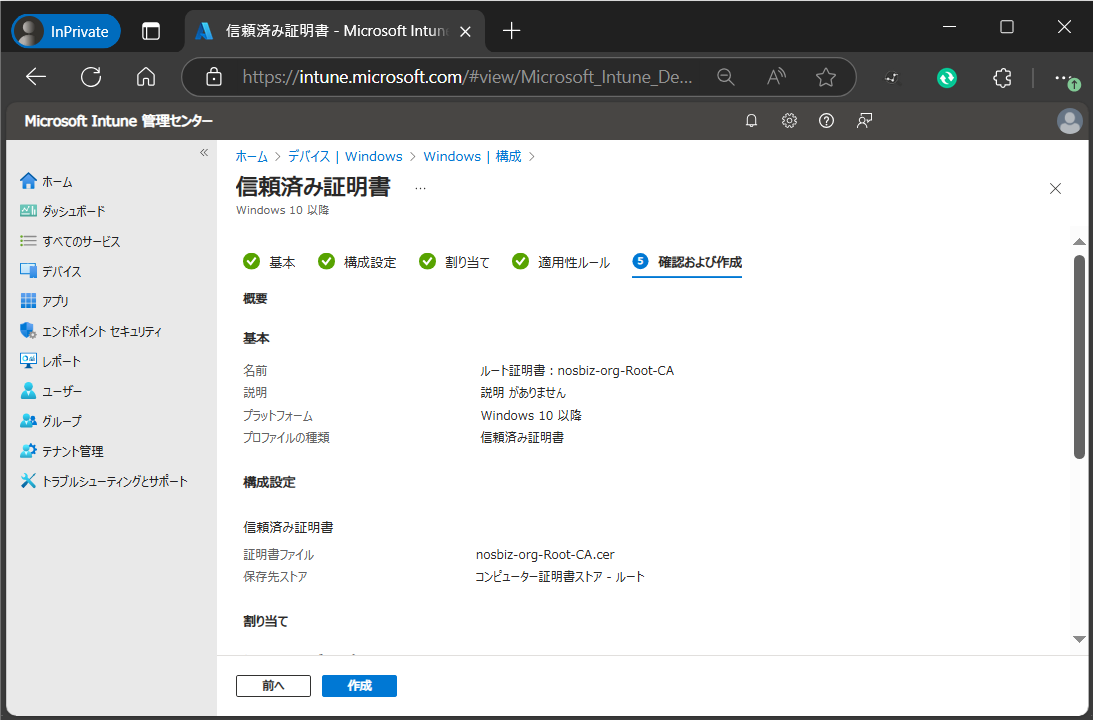Open the Intune settings gear icon

coord(789,121)
